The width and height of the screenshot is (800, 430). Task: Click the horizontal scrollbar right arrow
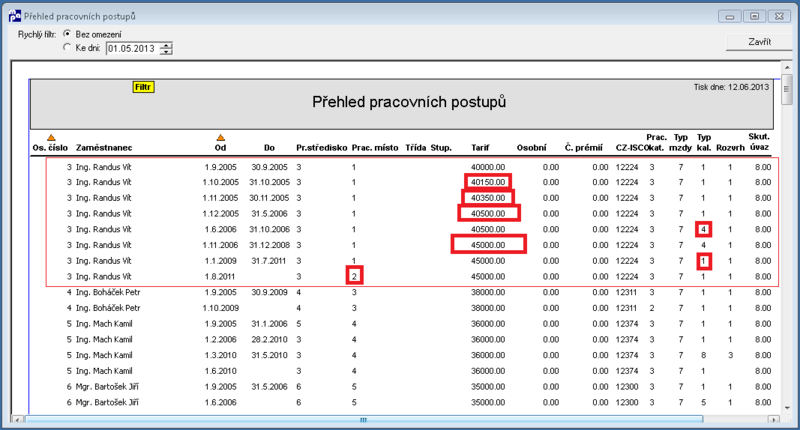[x=774, y=420]
